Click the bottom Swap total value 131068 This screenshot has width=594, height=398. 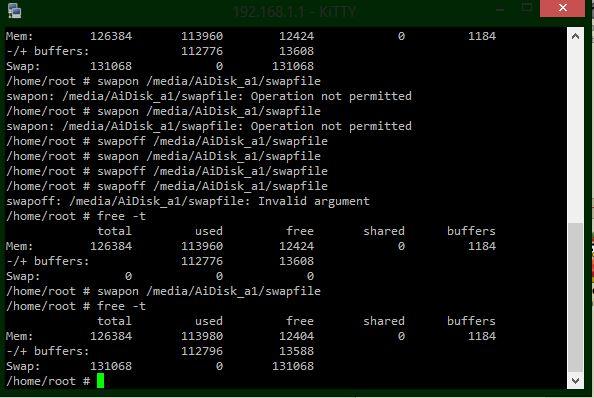click(111, 366)
